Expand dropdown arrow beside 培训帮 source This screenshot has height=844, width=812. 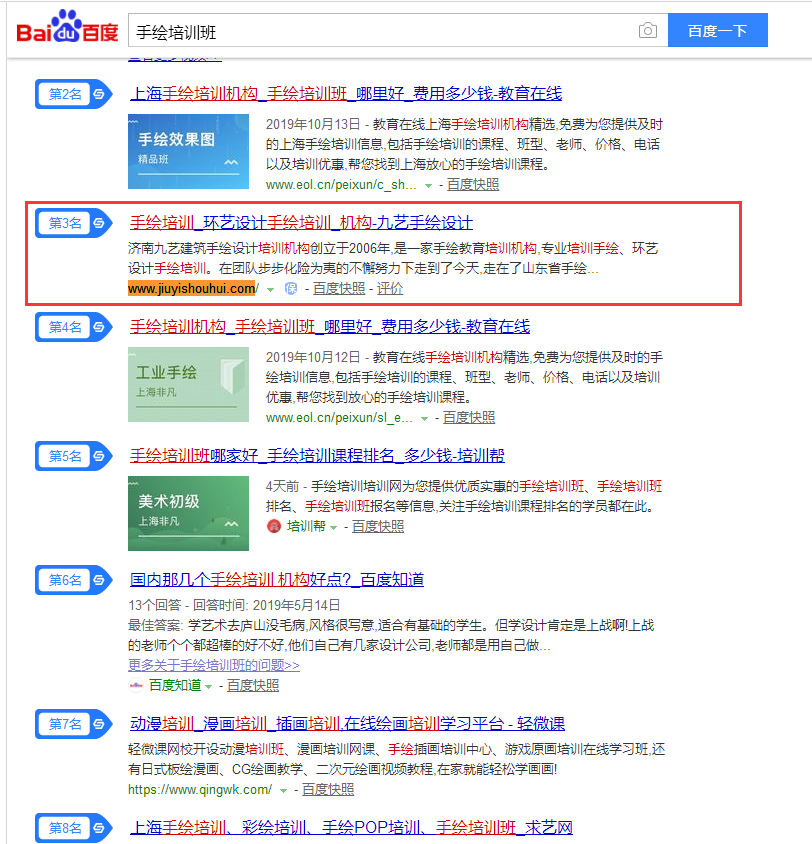[334, 528]
